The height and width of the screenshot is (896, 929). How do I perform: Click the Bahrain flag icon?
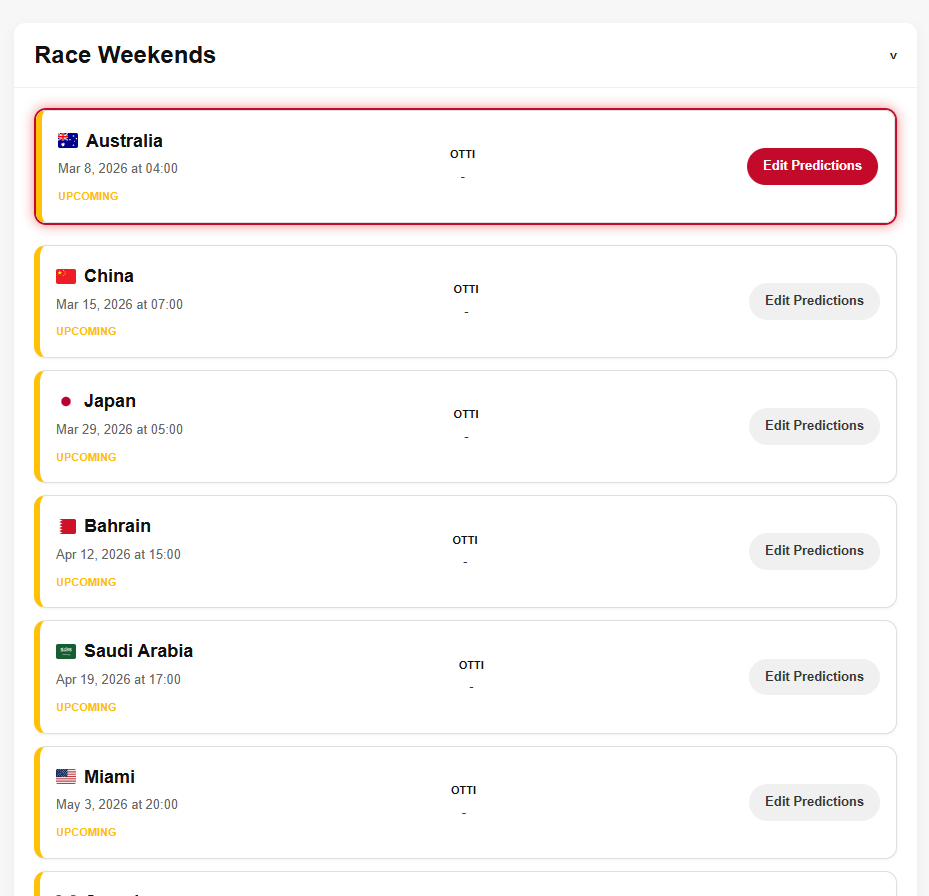66,526
